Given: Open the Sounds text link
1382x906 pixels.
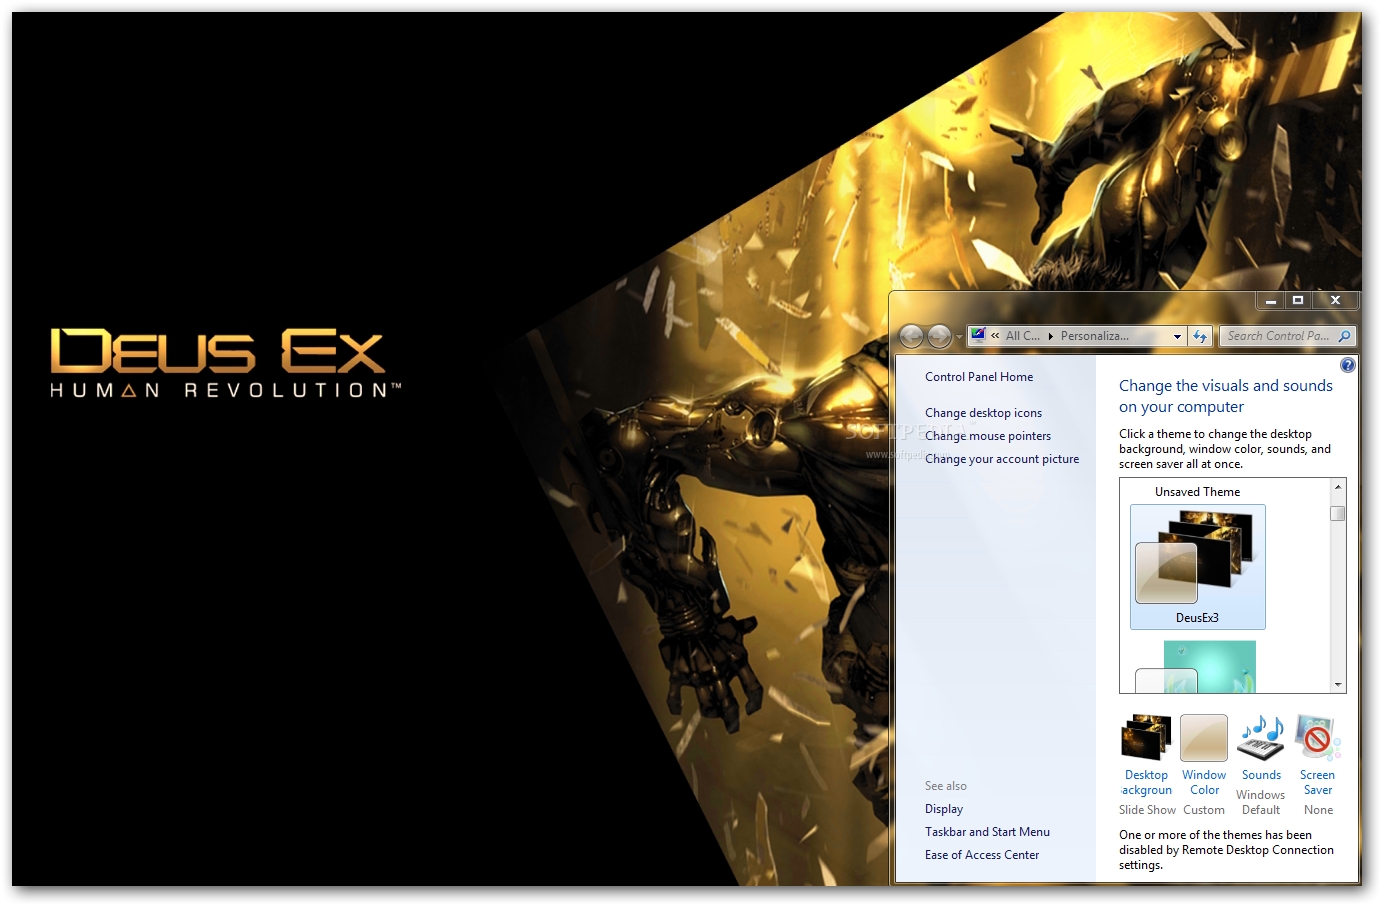Looking at the screenshot, I should pyautogui.click(x=1261, y=775).
